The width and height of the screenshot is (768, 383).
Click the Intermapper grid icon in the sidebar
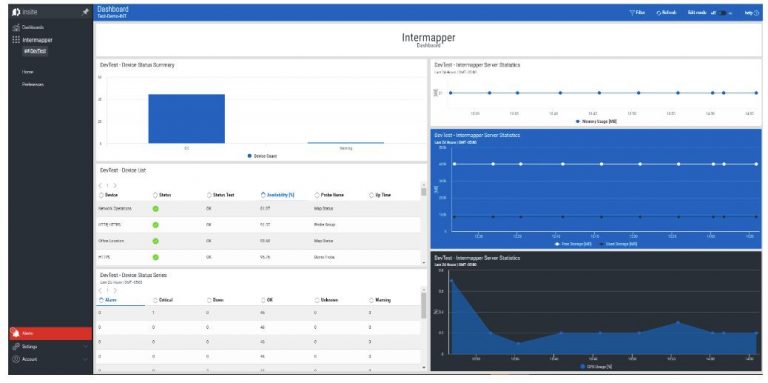click(x=16, y=40)
